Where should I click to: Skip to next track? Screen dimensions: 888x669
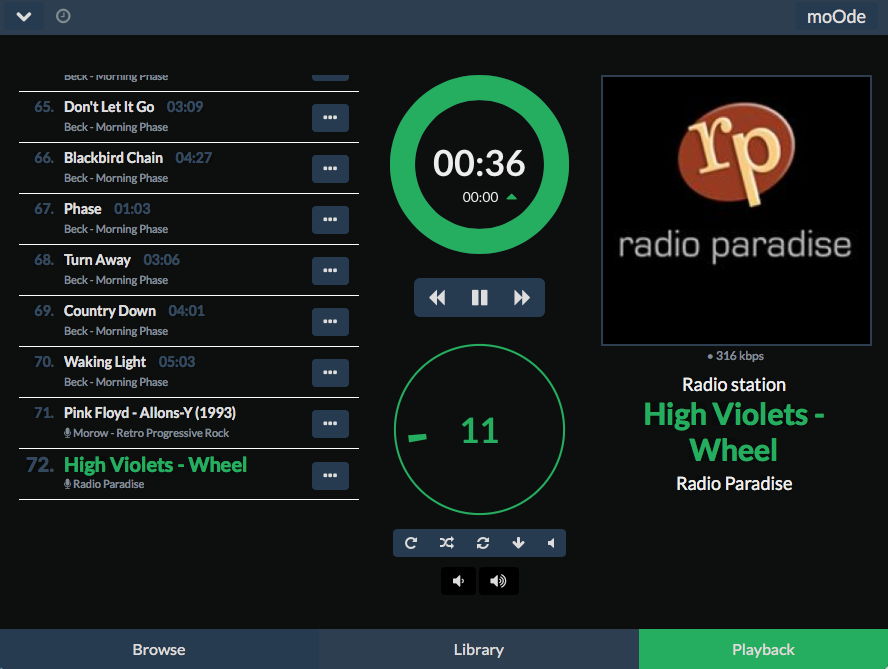522,297
